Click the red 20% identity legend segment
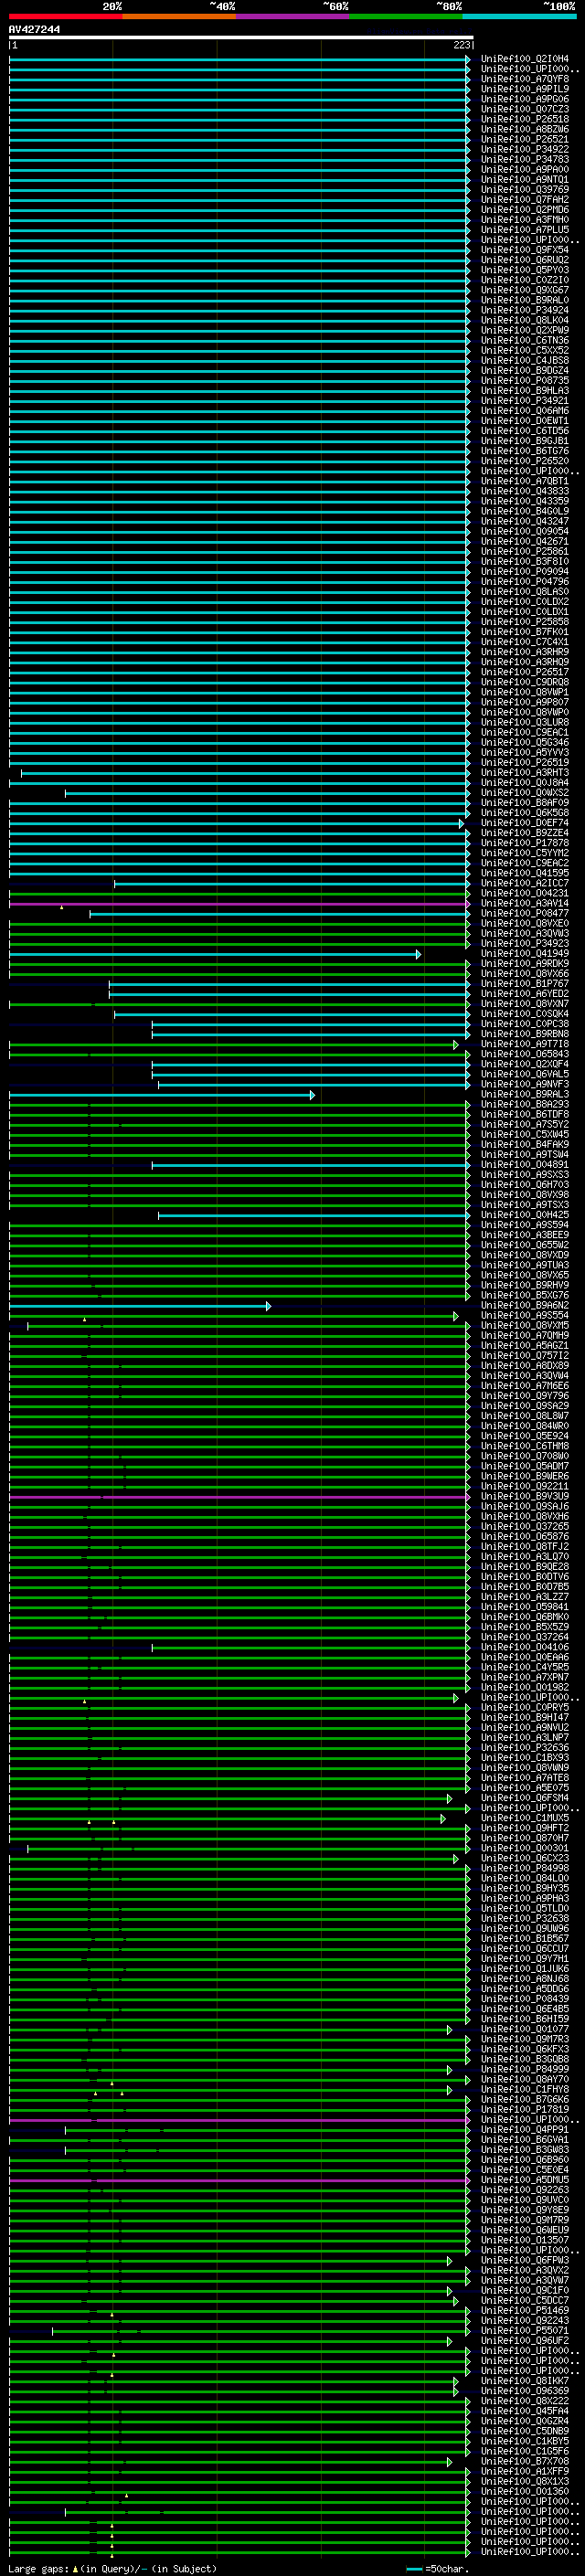Viewport: 585px width, 2576px height. 65,16
